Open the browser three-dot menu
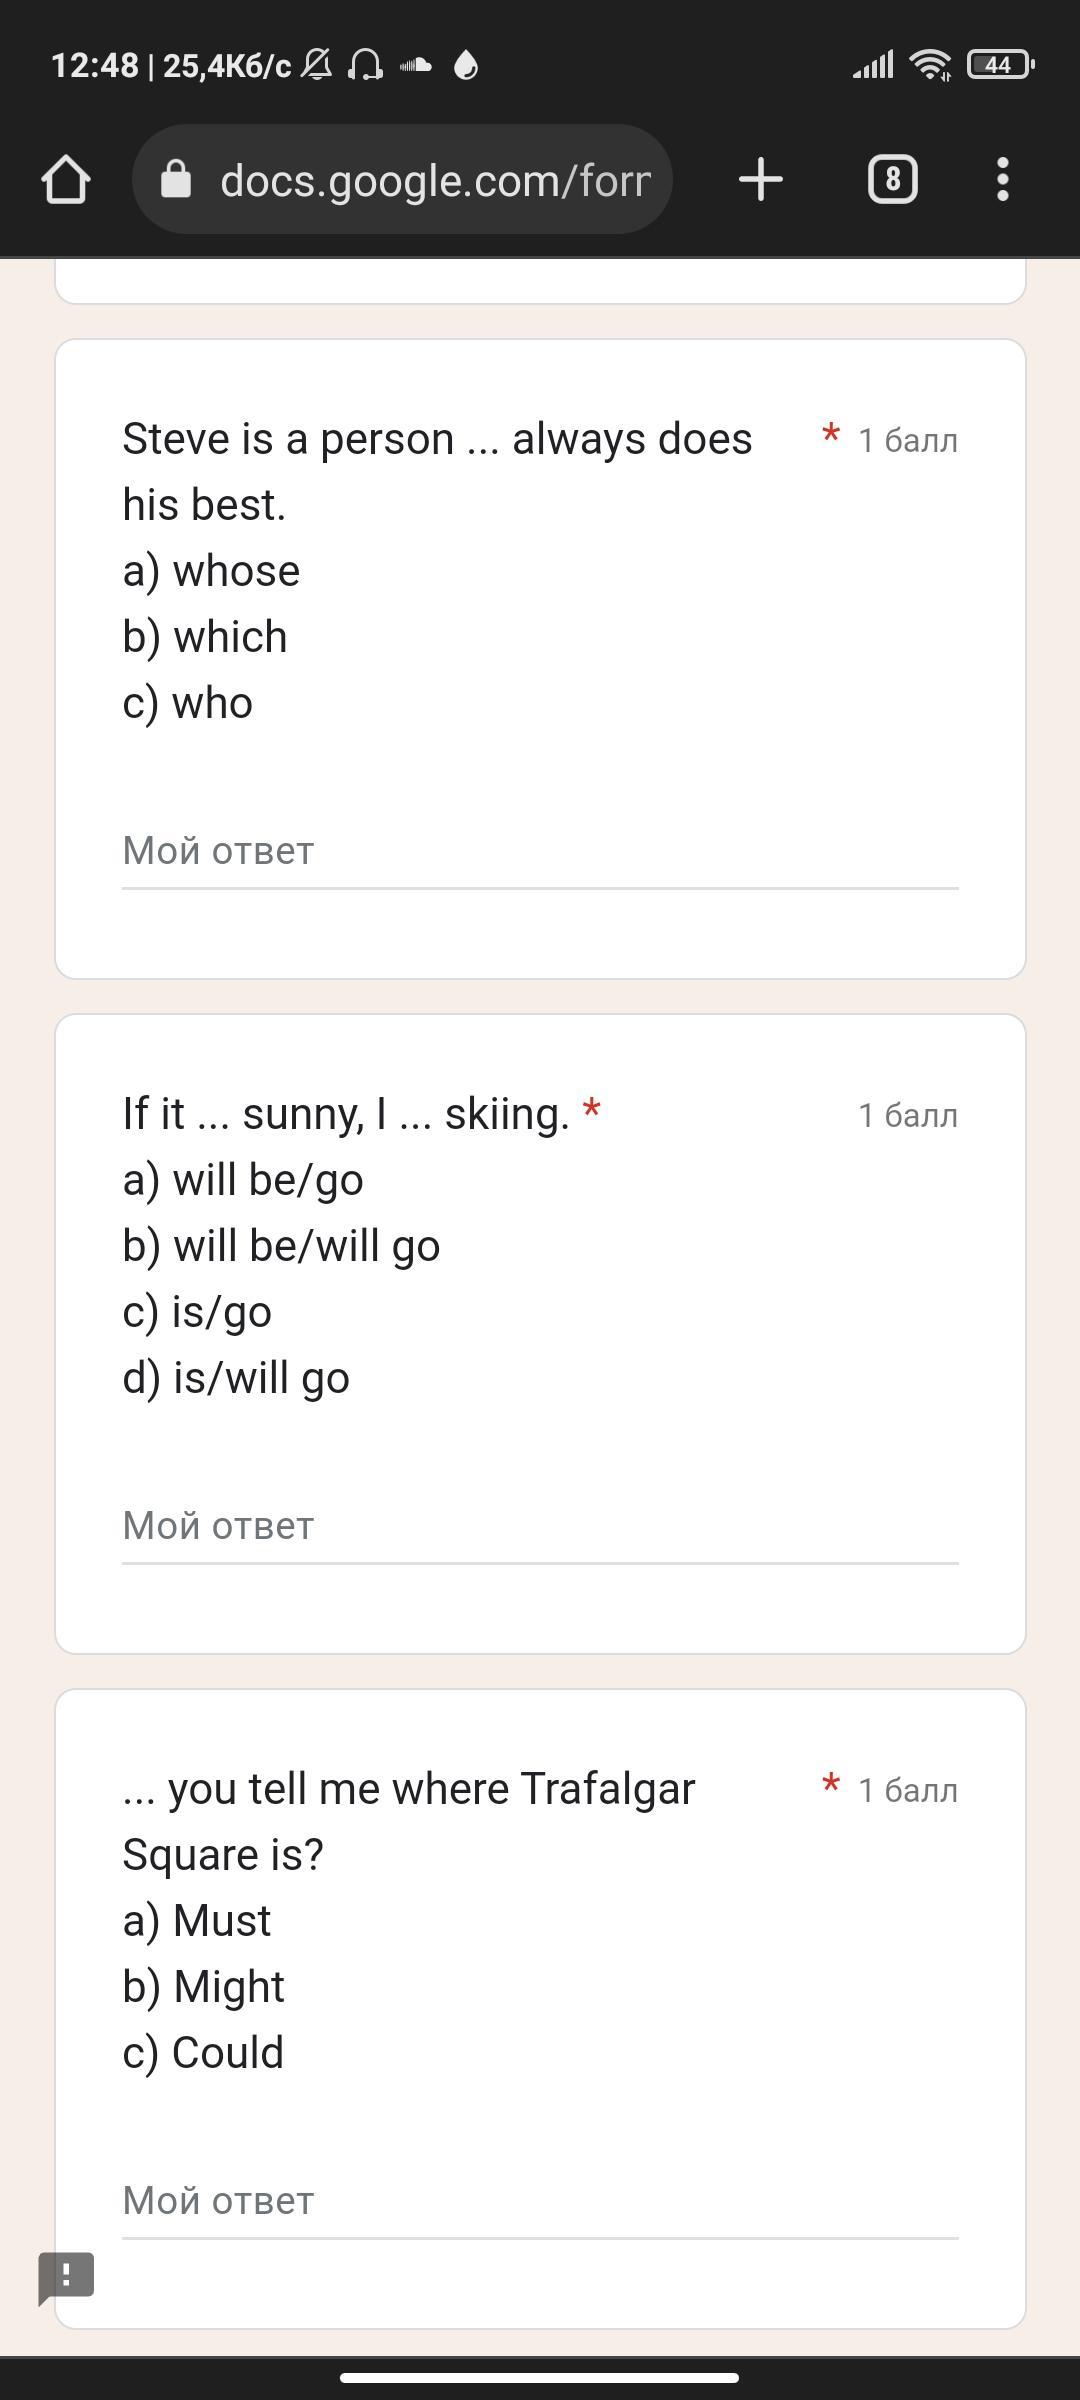This screenshot has height=2400, width=1080. click(1003, 180)
